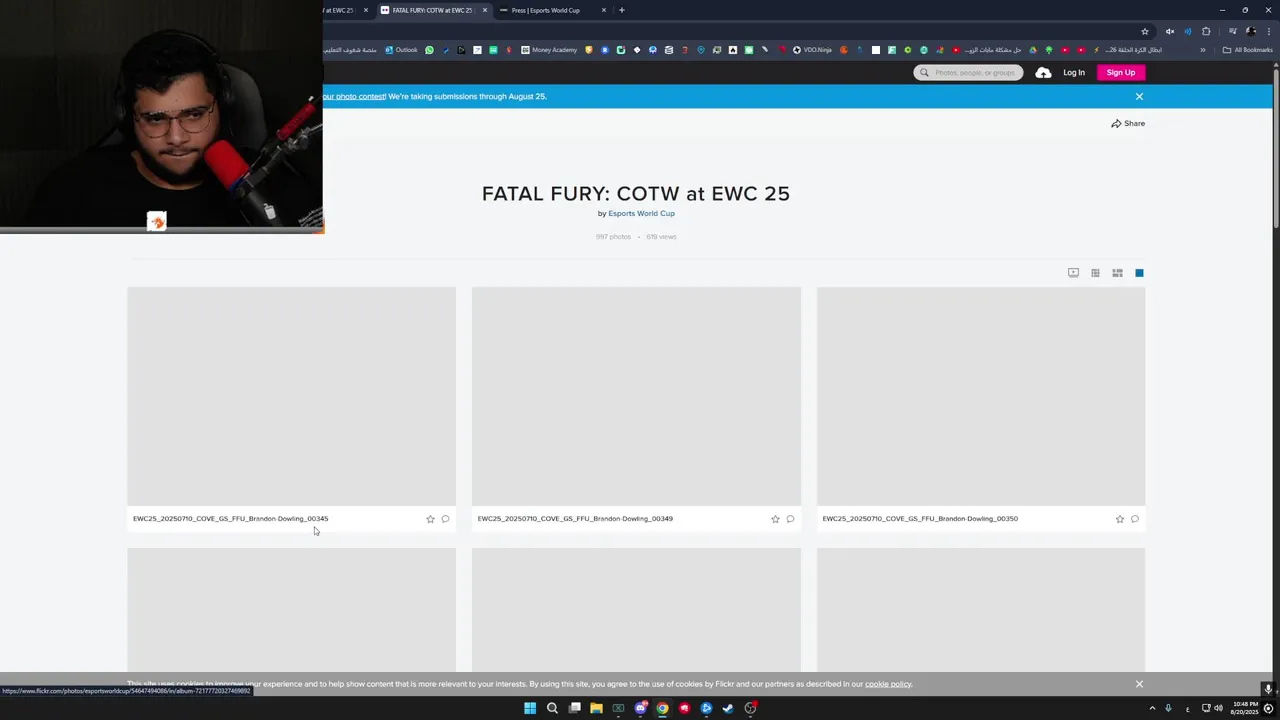Click the Flickr upload cloud icon
The height and width of the screenshot is (720, 1280).
click(x=1043, y=73)
